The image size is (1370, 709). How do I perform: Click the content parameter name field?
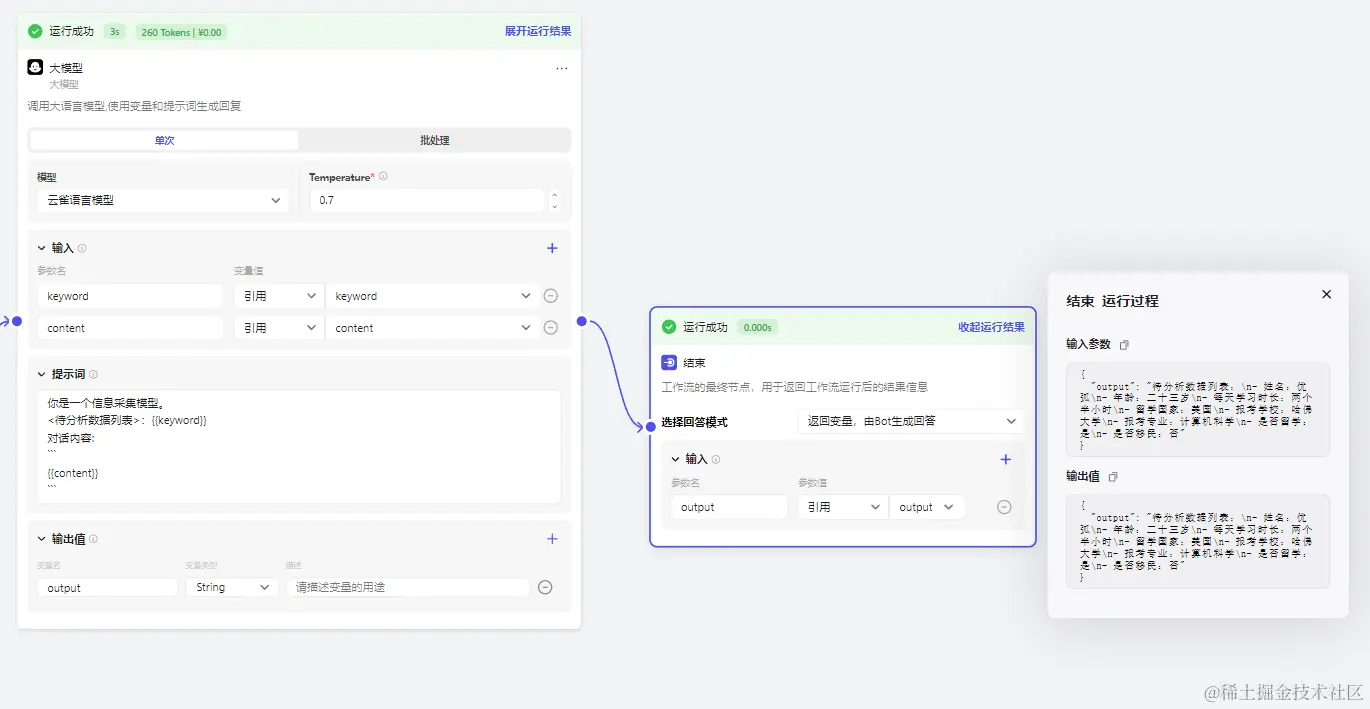(x=130, y=328)
